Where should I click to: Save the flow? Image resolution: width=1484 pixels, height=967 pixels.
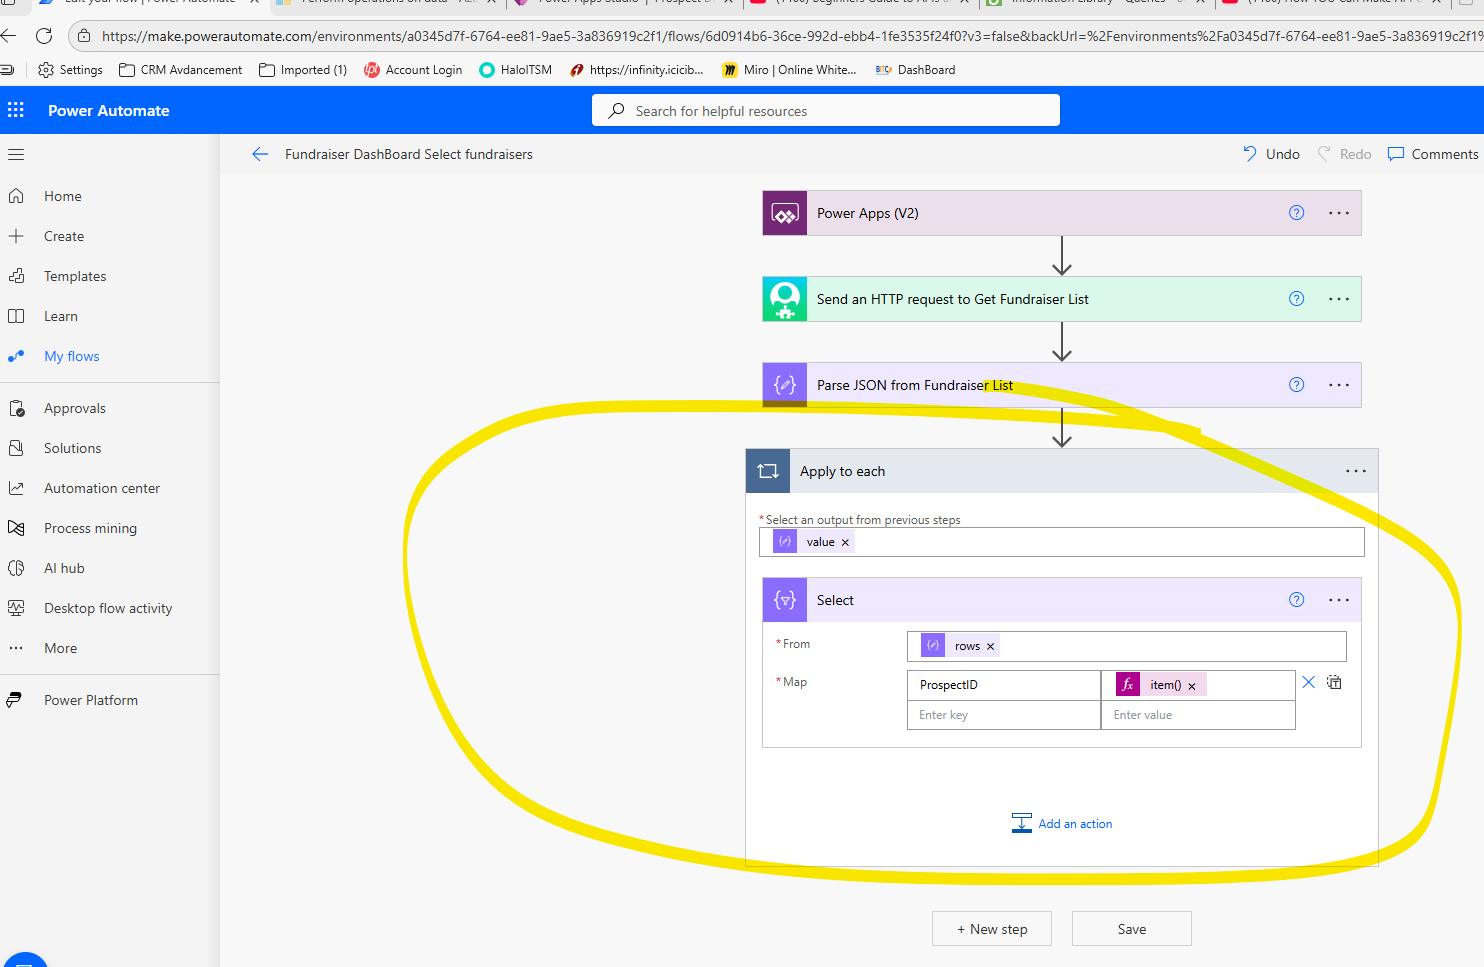pyautogui.click(x=1132, y=929)
